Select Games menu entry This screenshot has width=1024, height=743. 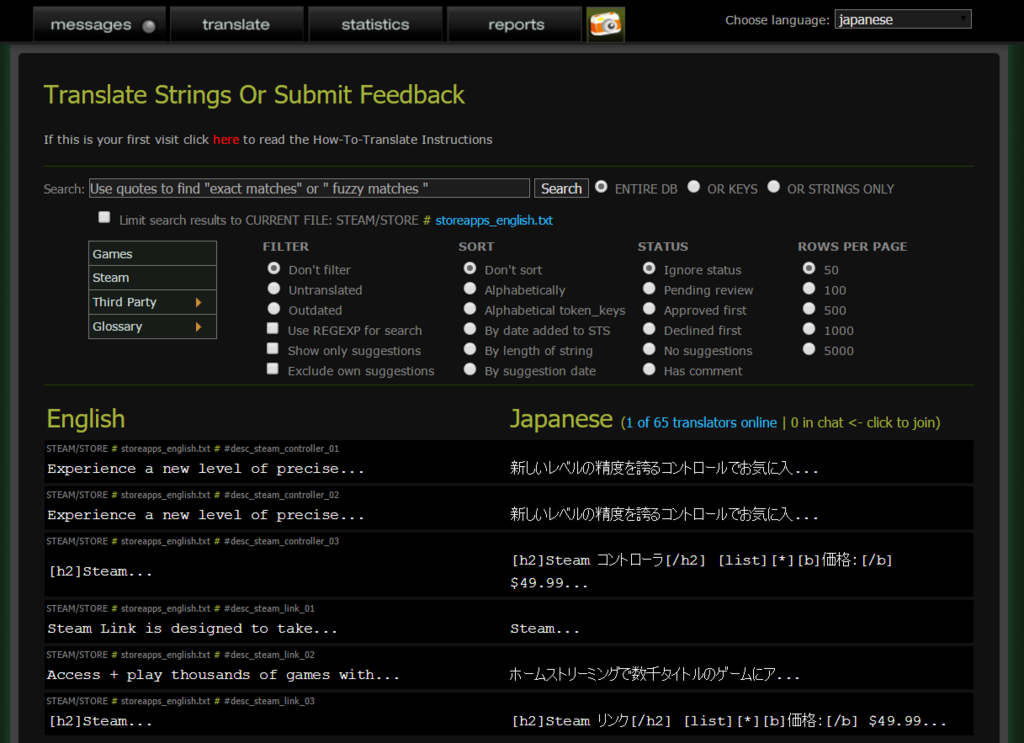pos(152,254)
